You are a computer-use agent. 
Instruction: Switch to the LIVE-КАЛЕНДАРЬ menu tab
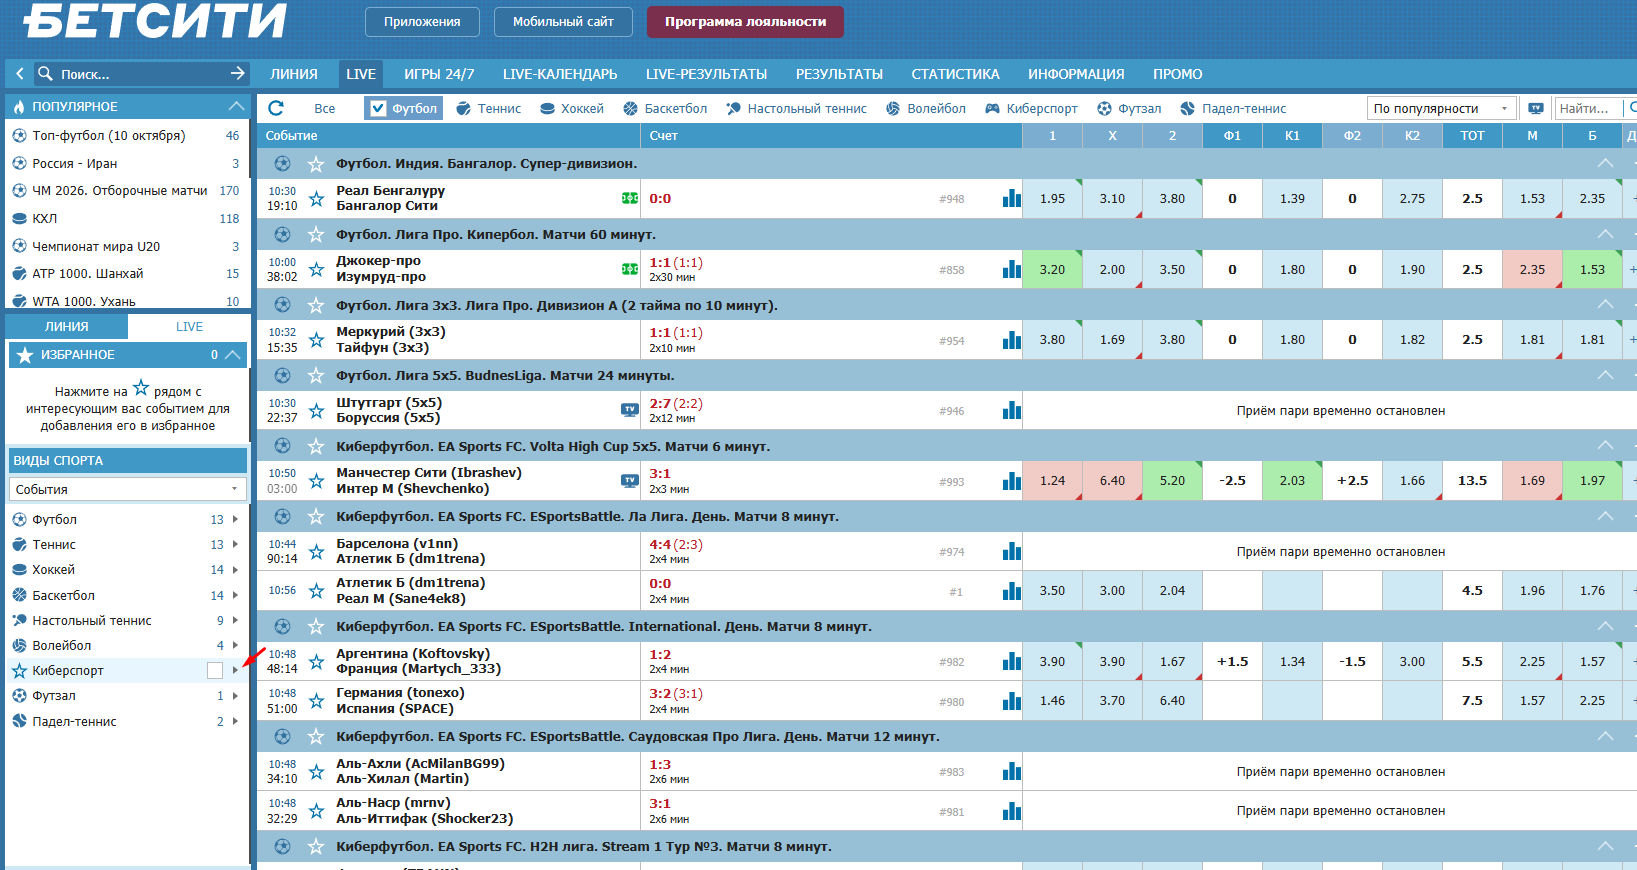click(559, 74)
